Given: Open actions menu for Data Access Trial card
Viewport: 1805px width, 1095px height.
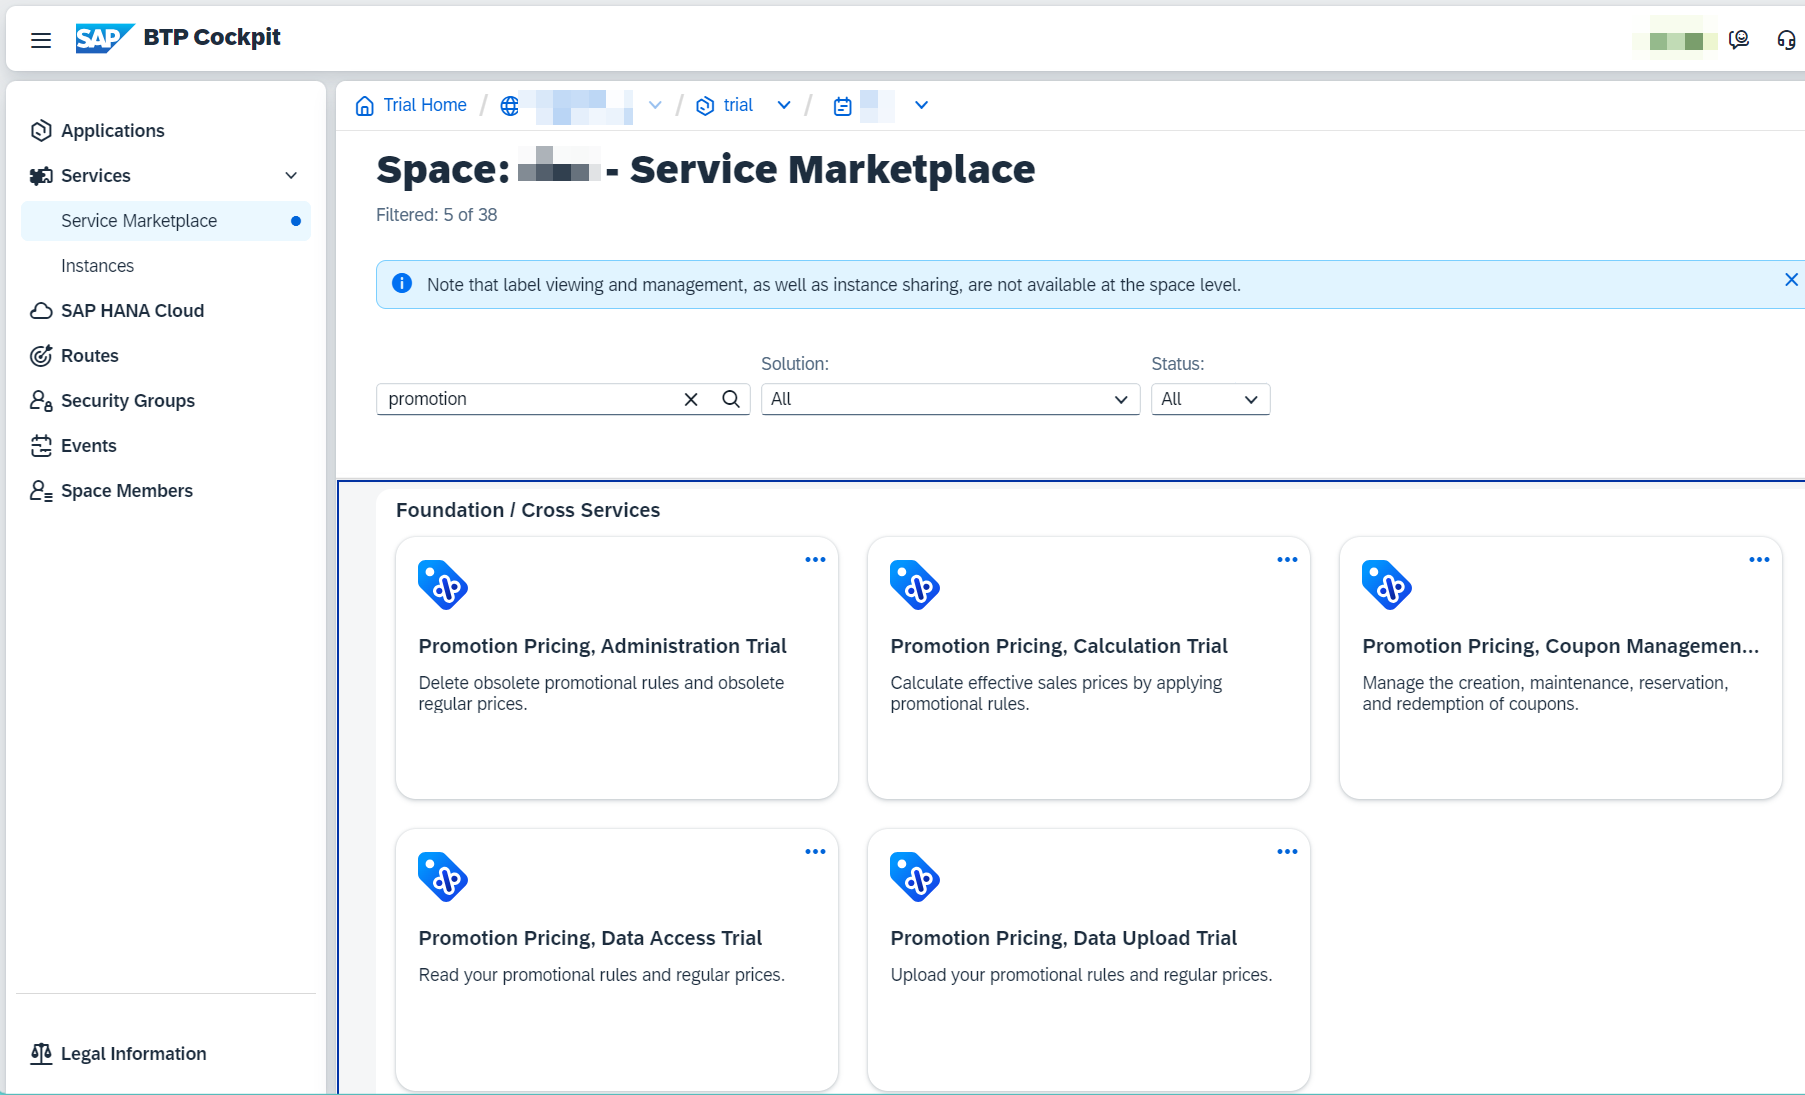Looking at the screenshot, I should coord(815,852).
